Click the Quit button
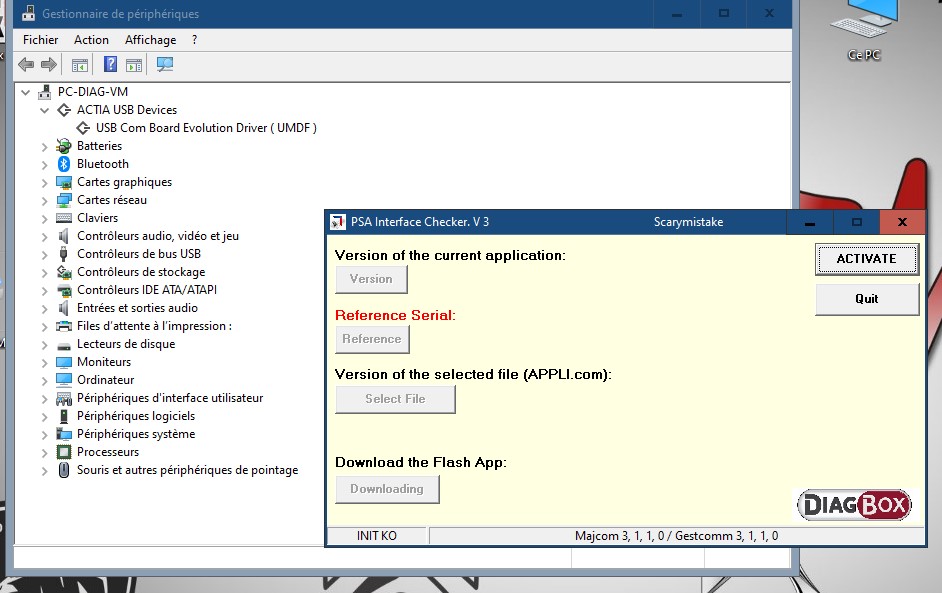 [x=866, y=299]
